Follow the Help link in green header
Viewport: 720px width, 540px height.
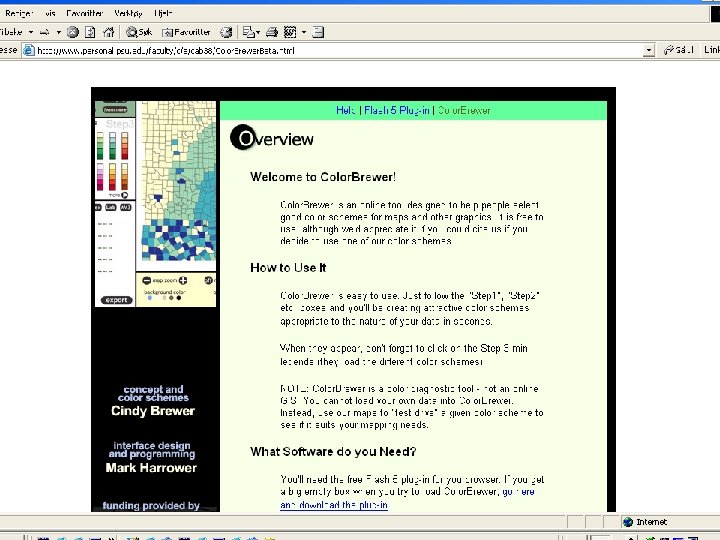pos(346,110)
